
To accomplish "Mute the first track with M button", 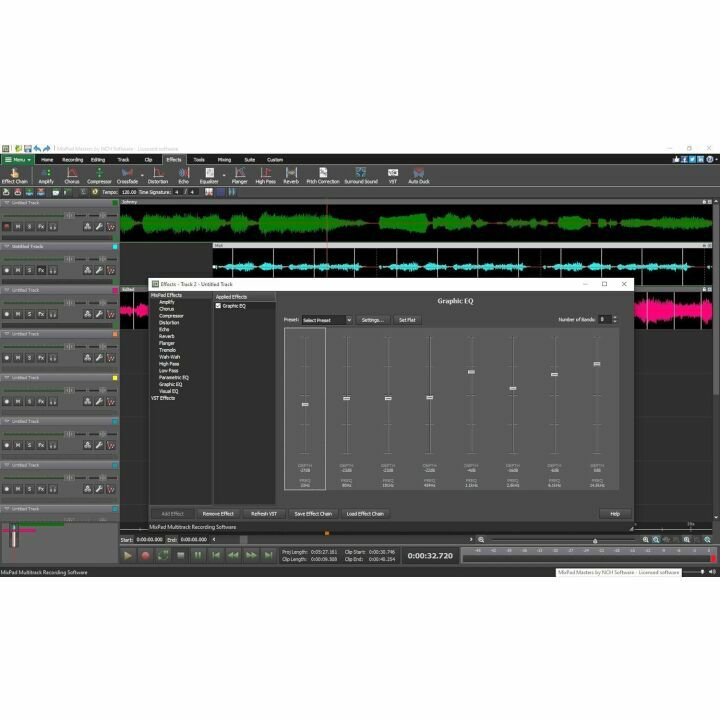I will coord(18,226).
